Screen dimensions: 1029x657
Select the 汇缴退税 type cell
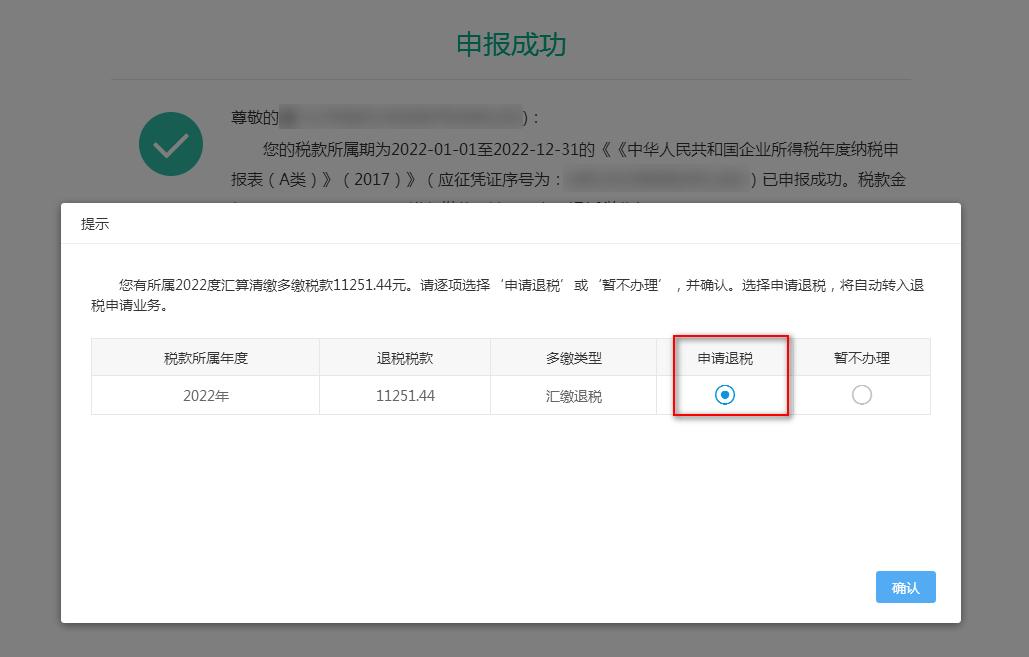pos(574,395)
